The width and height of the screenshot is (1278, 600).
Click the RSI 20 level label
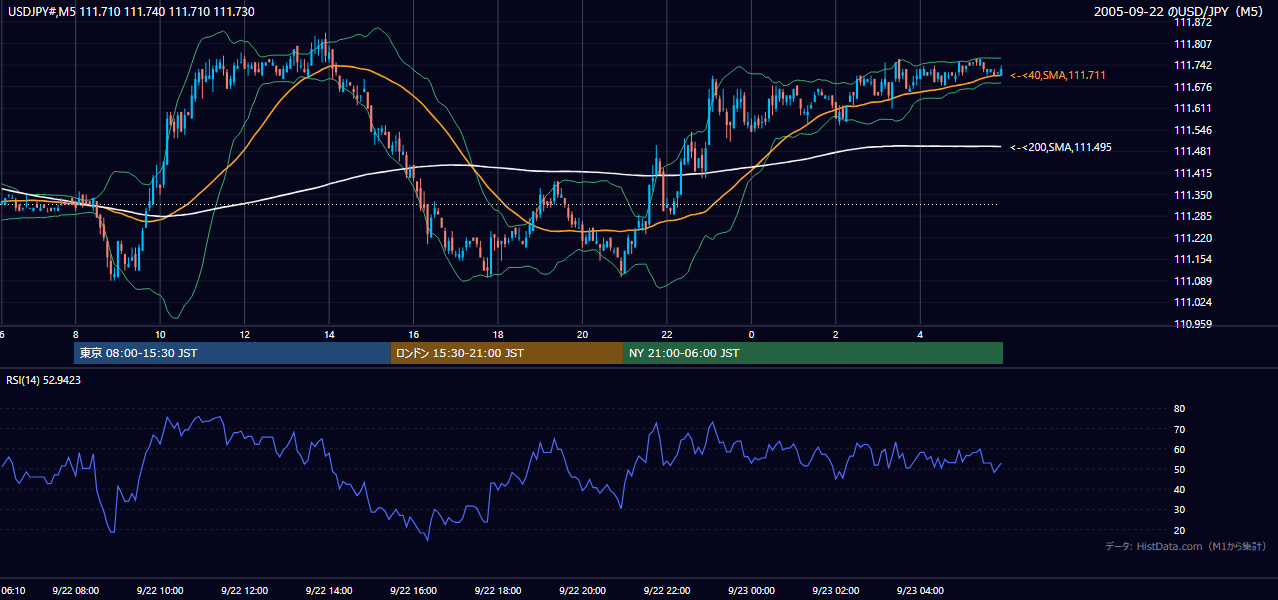click(1180, 530)
